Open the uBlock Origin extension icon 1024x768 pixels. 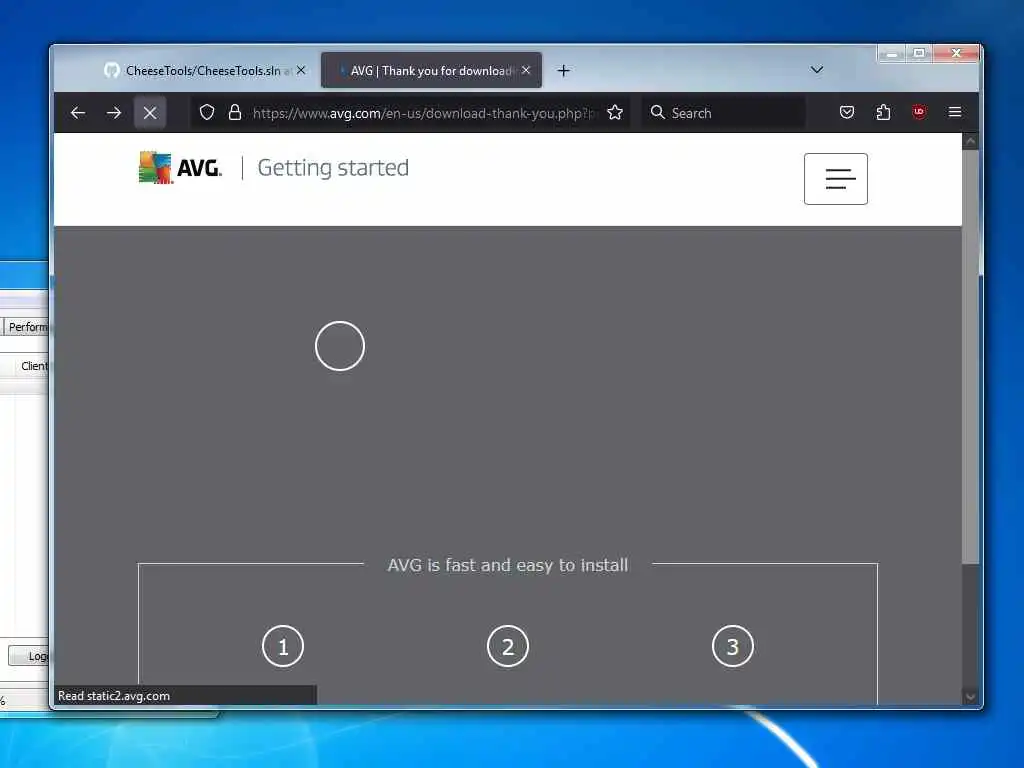919,113
